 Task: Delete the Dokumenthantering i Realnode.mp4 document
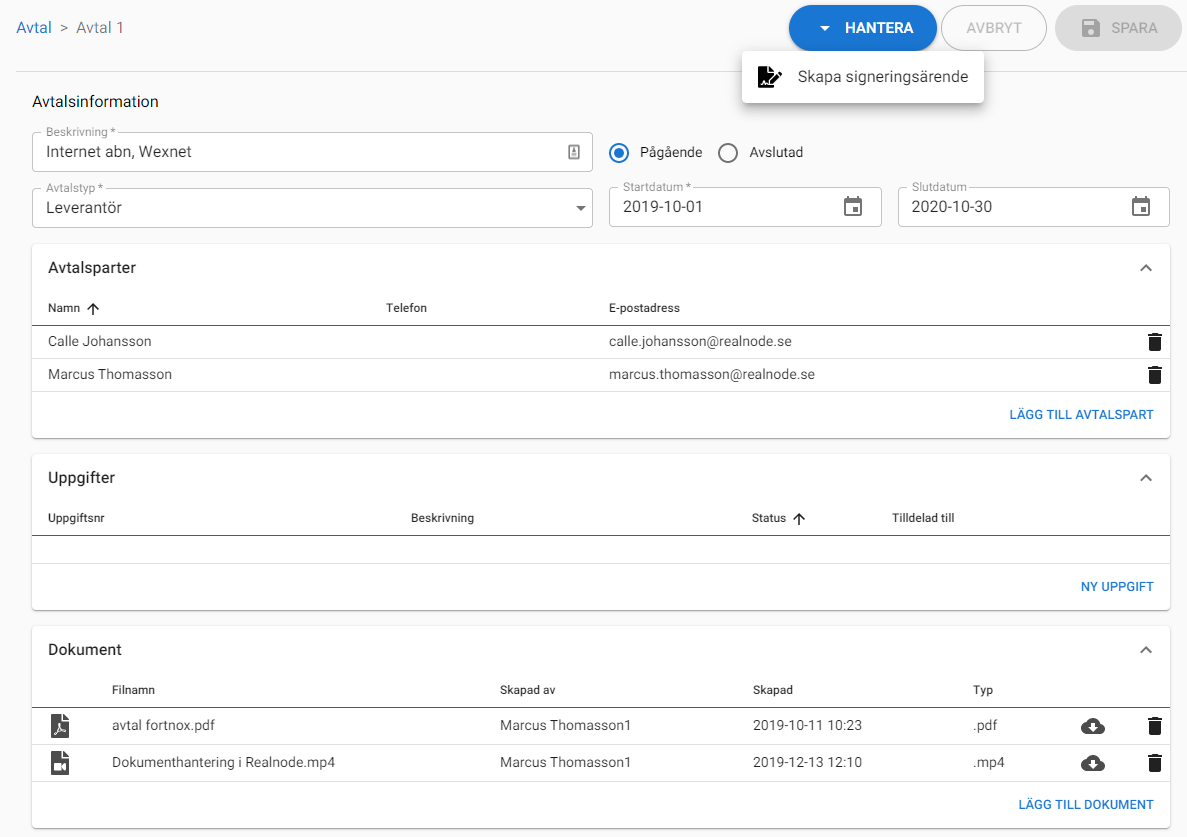(x=1154, y=763)
